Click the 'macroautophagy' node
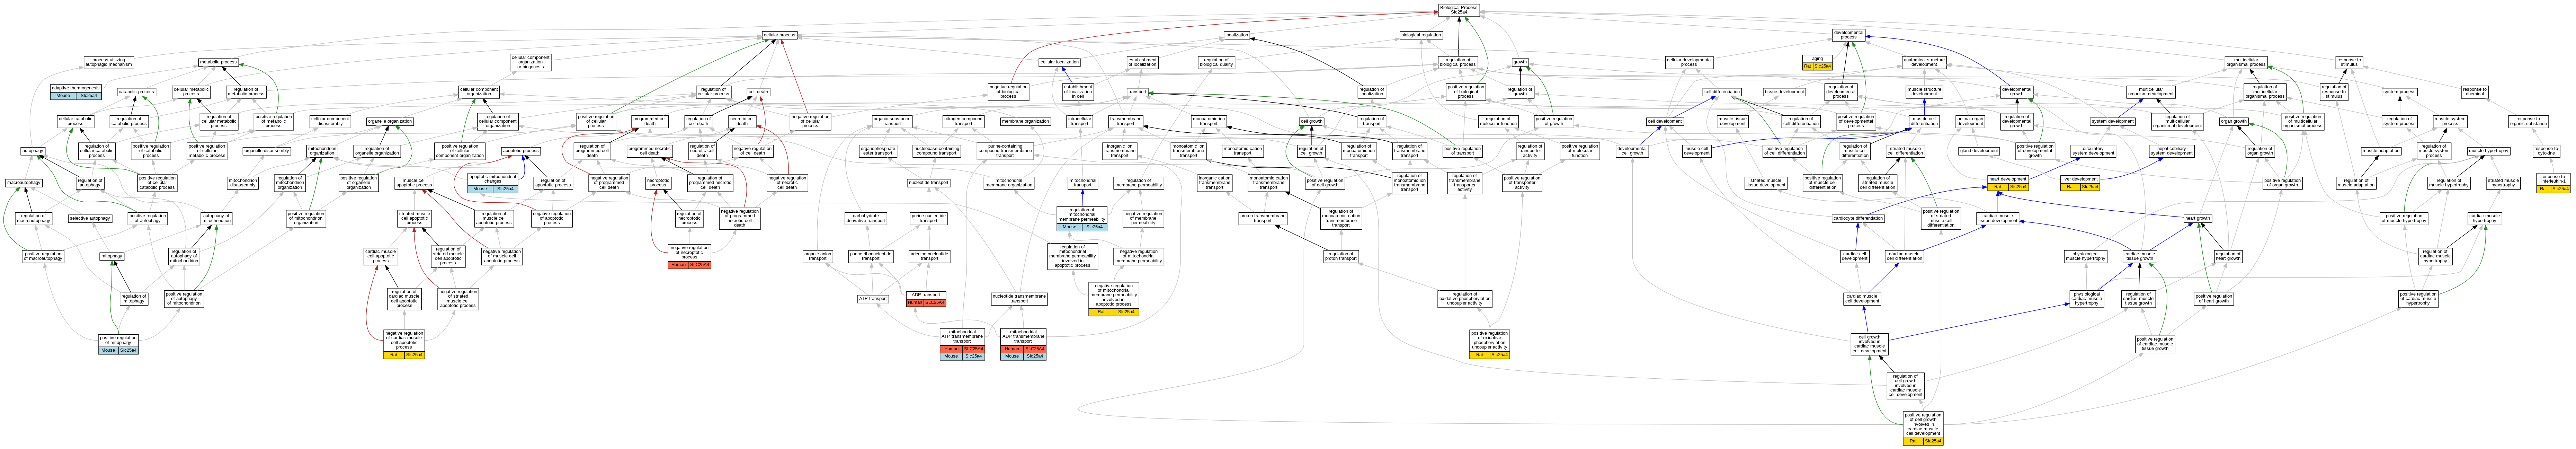The image size is (2576, 449). pos(24,183)
